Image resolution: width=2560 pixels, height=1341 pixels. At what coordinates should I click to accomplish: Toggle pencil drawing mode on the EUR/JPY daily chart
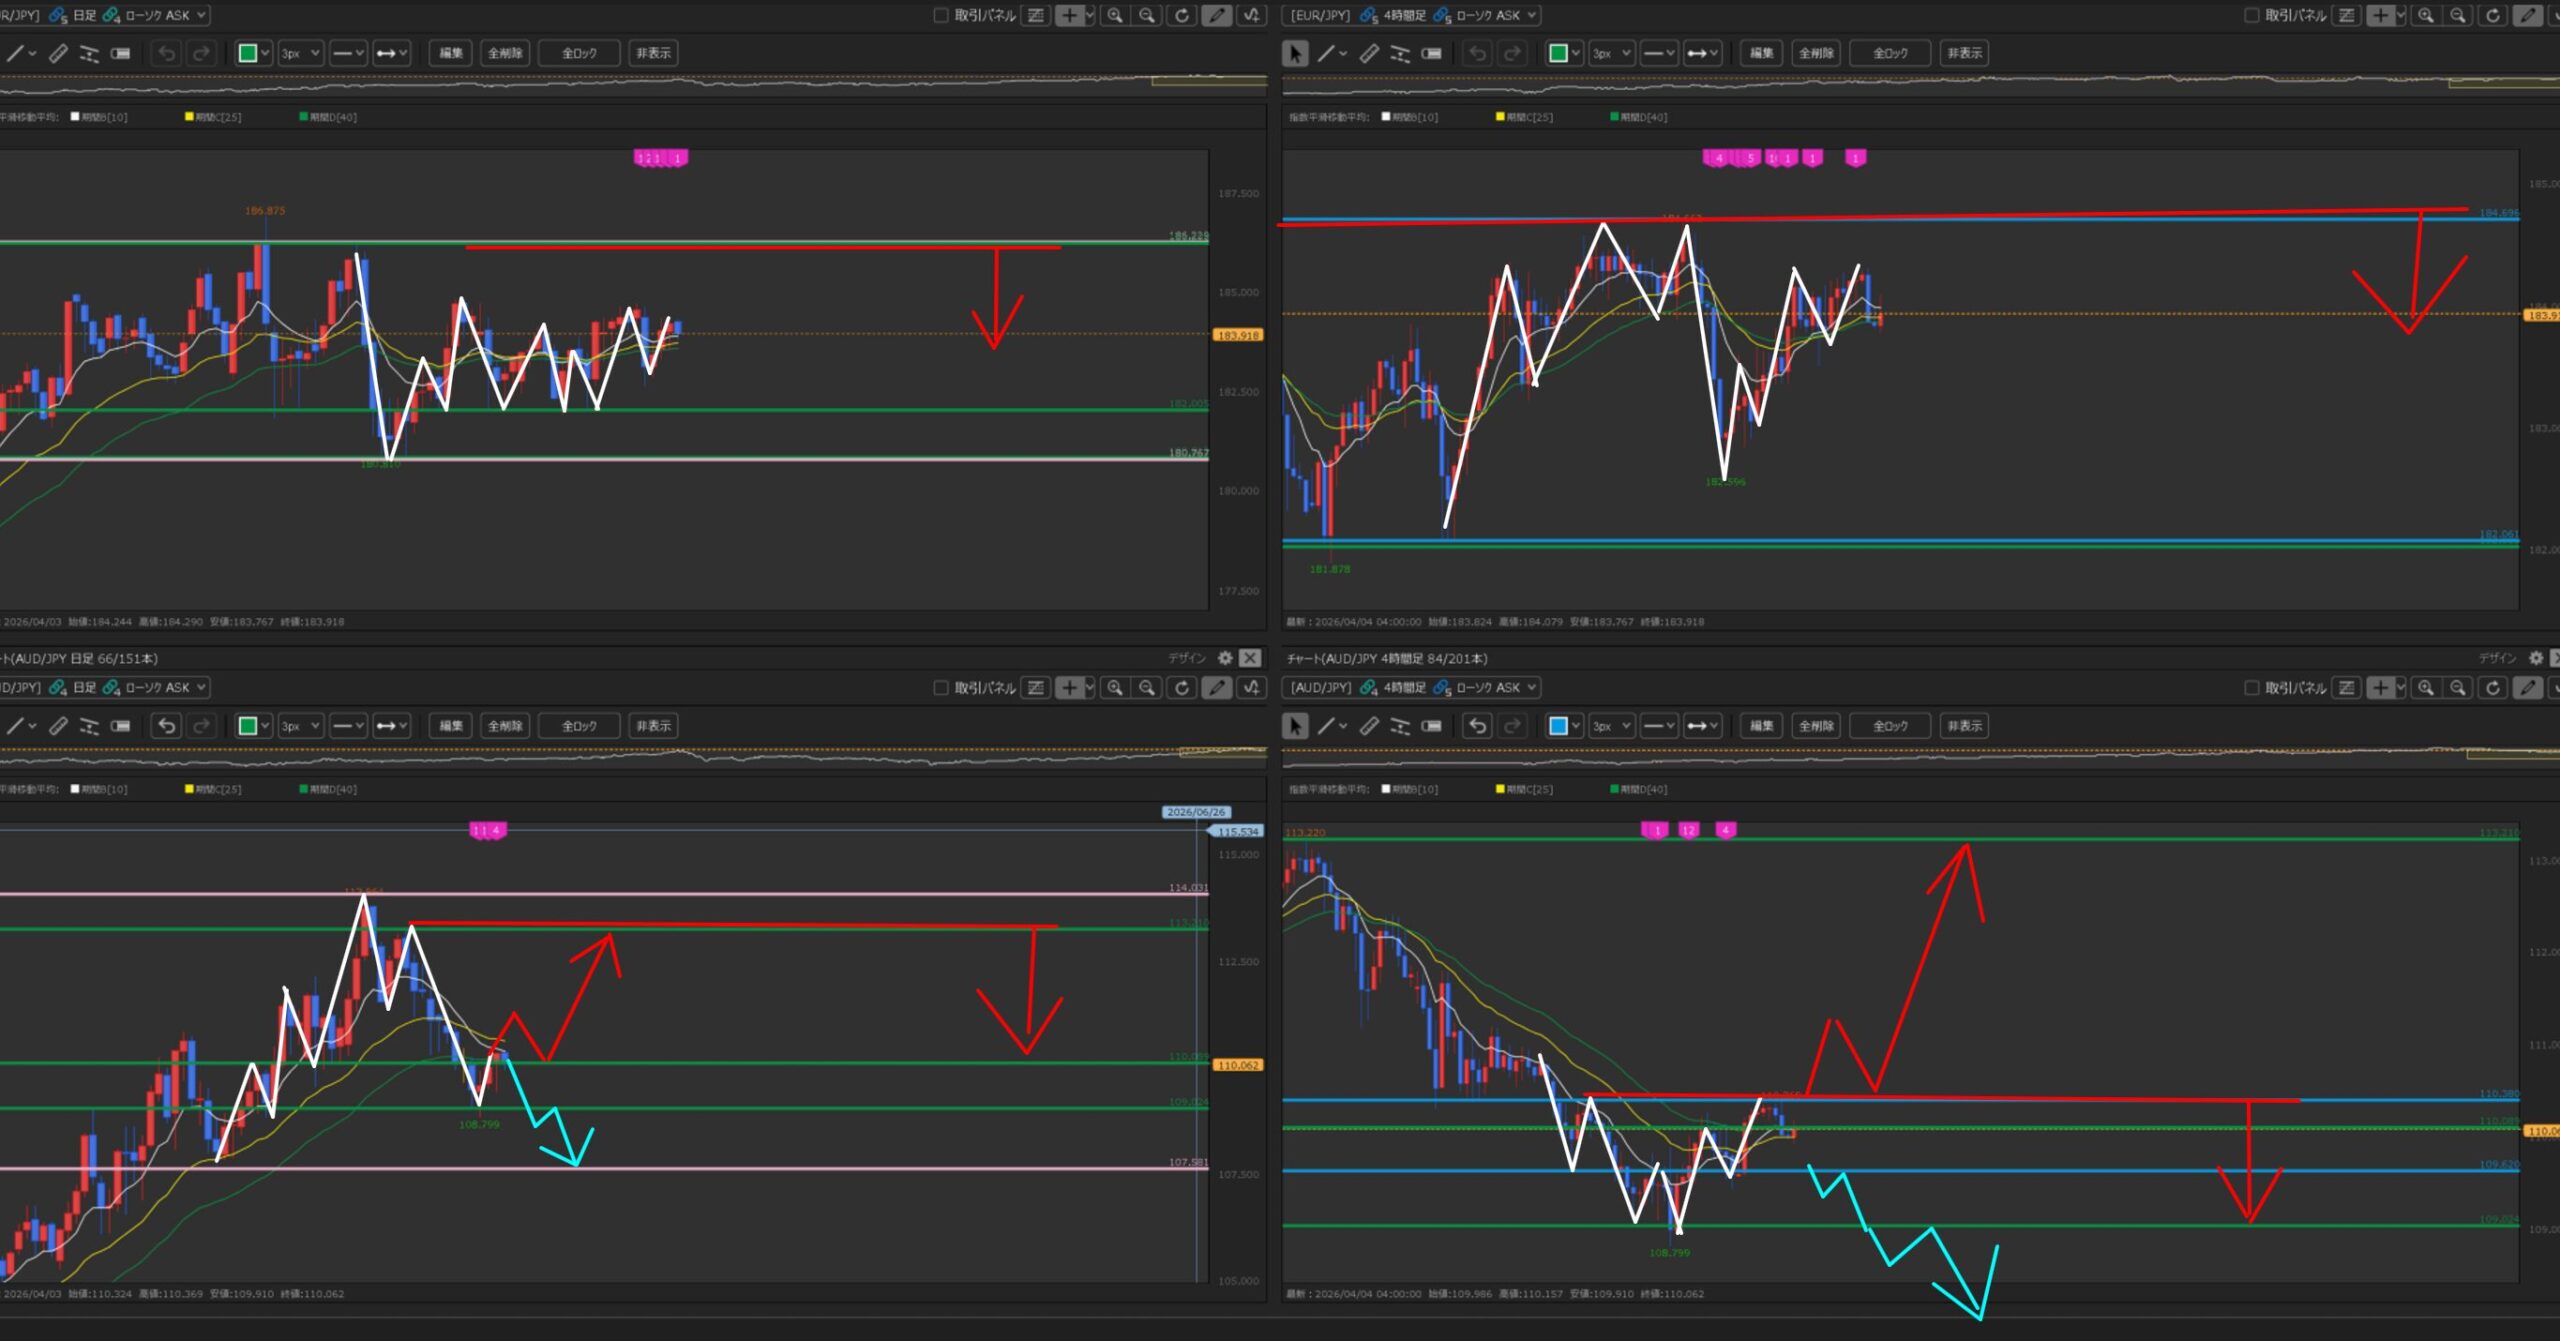pos(1216,15)
